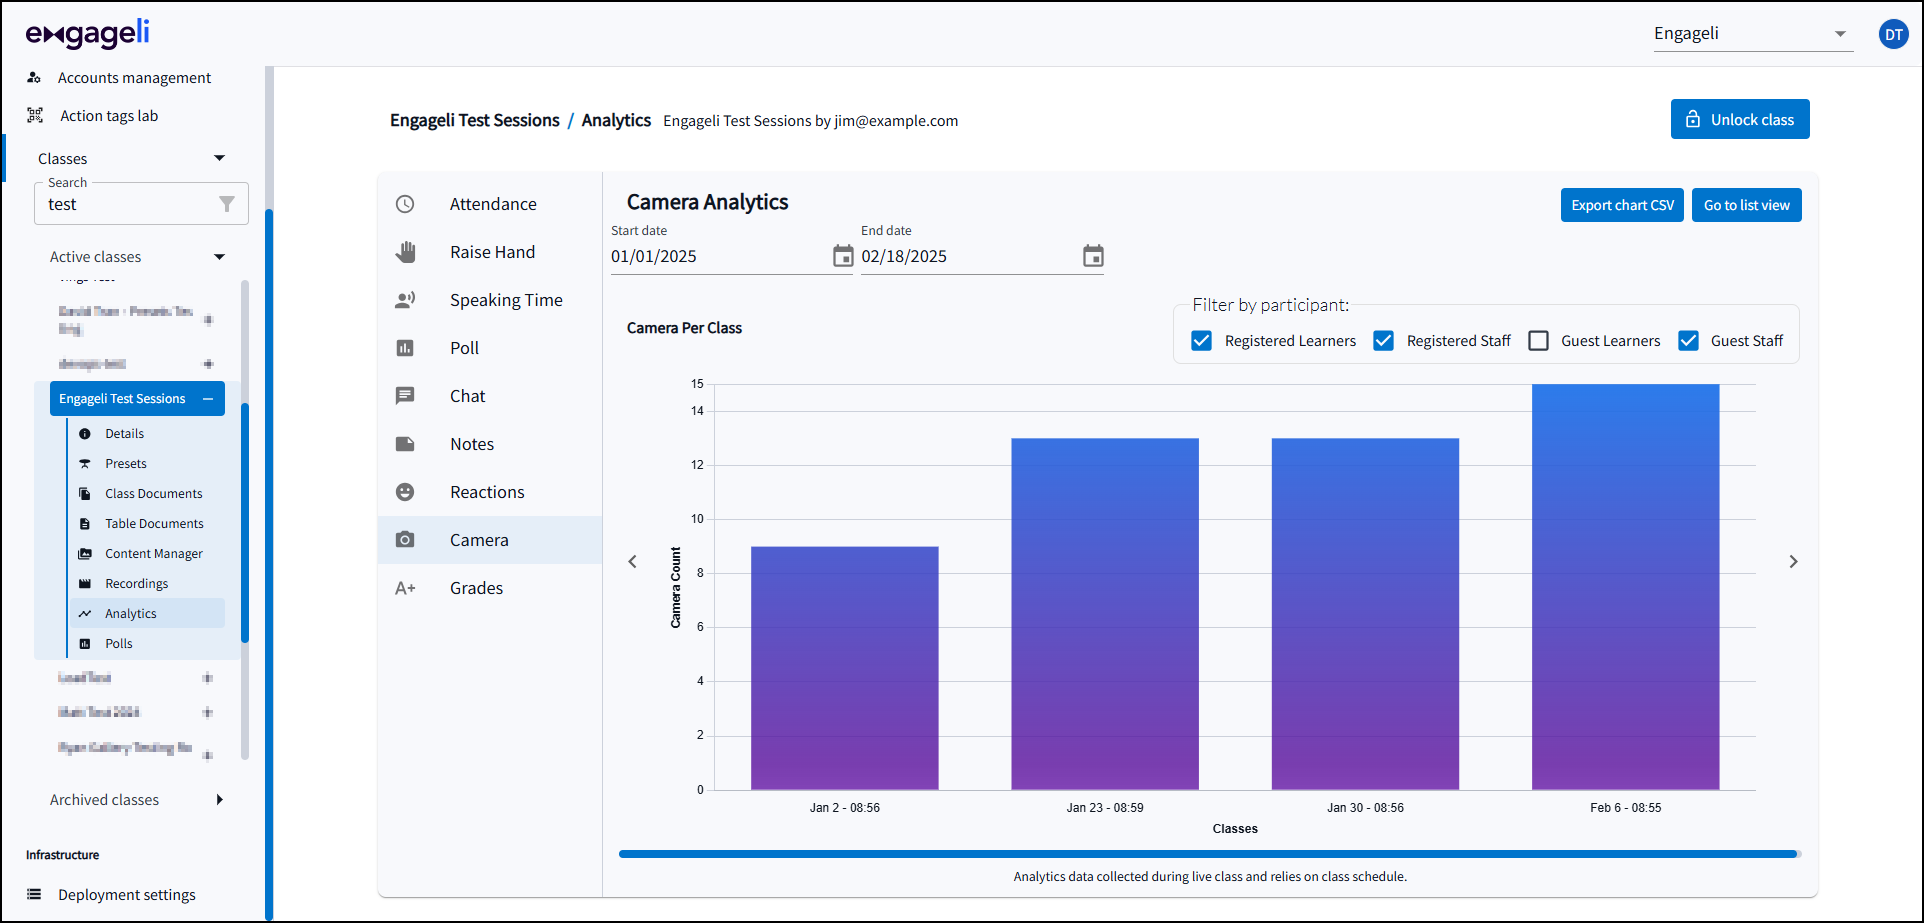The image size is (1924, 923).
Task: Uncheck Registered Staff filter
Action: [1383, 341]
